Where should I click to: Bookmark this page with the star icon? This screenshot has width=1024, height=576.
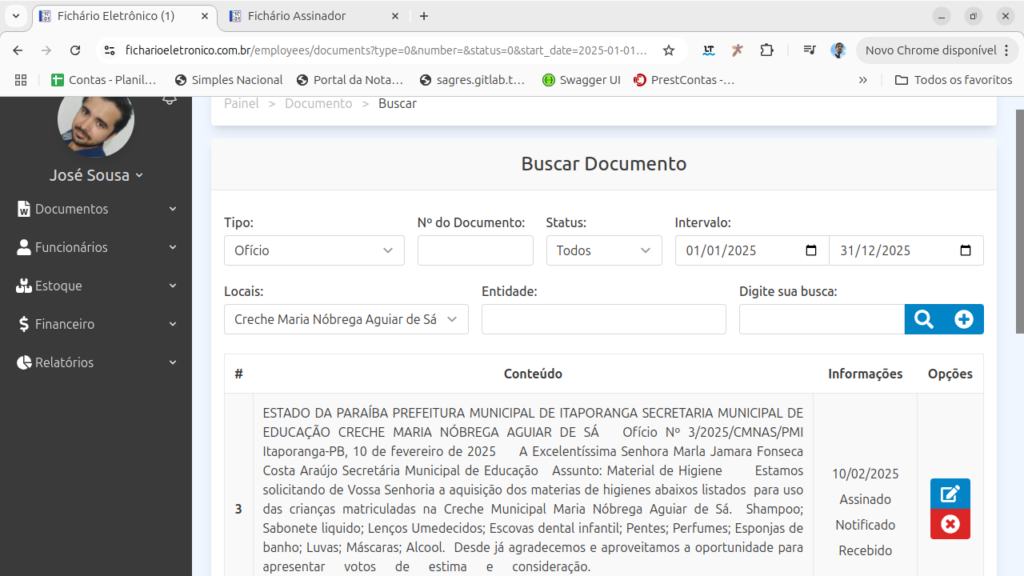669,50
